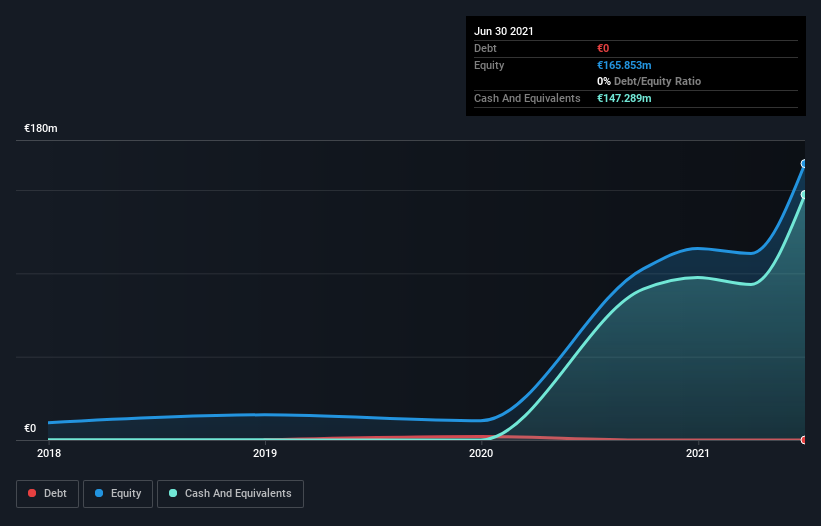Toggle the Cash And Equivalents legend button

pos(230,494)
